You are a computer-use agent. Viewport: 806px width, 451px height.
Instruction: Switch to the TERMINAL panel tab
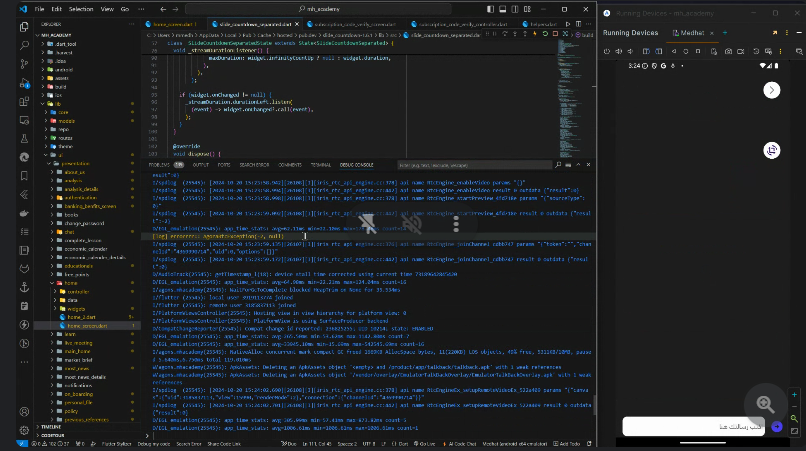click(x=321, y=165)
